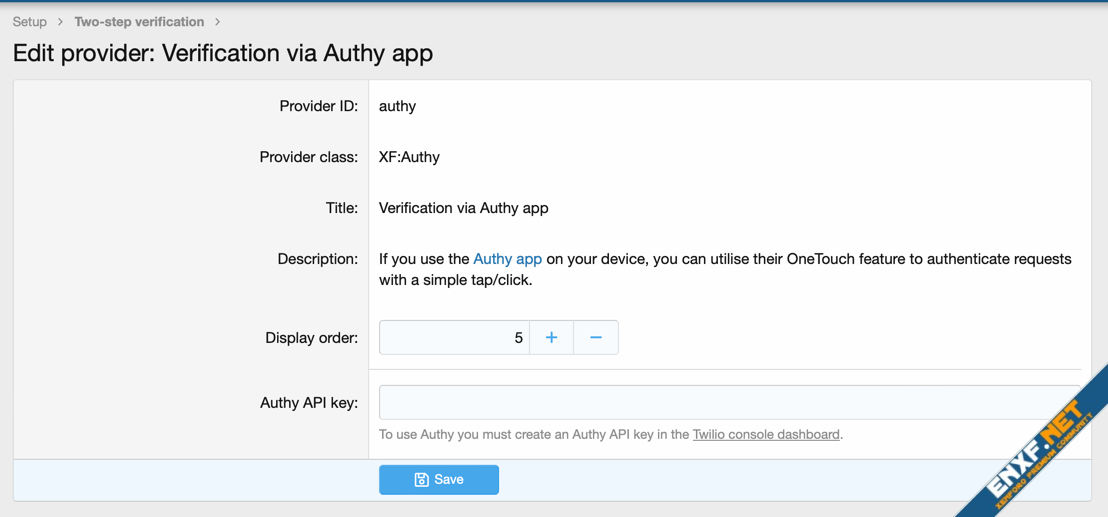The width and height of the screenshot is (1108, 517).
Task: Click the page heading Edit provider
Action: [x=223, y=53]
